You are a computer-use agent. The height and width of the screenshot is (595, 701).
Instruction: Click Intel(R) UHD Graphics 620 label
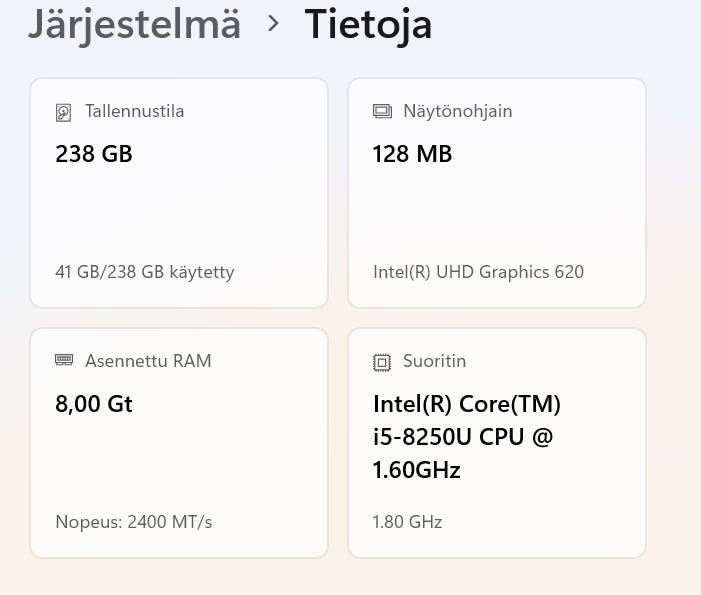(x=478, y=272)
